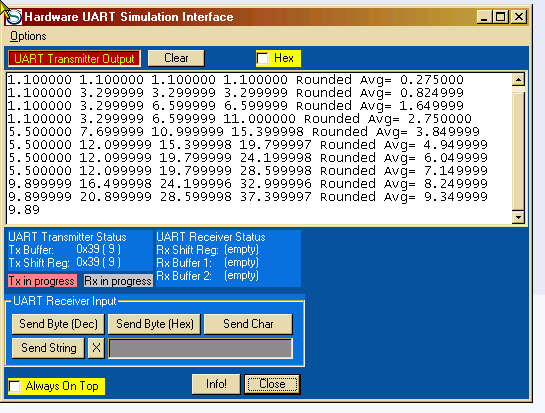
Task: Click the string input text field
Action: (201, 348)
